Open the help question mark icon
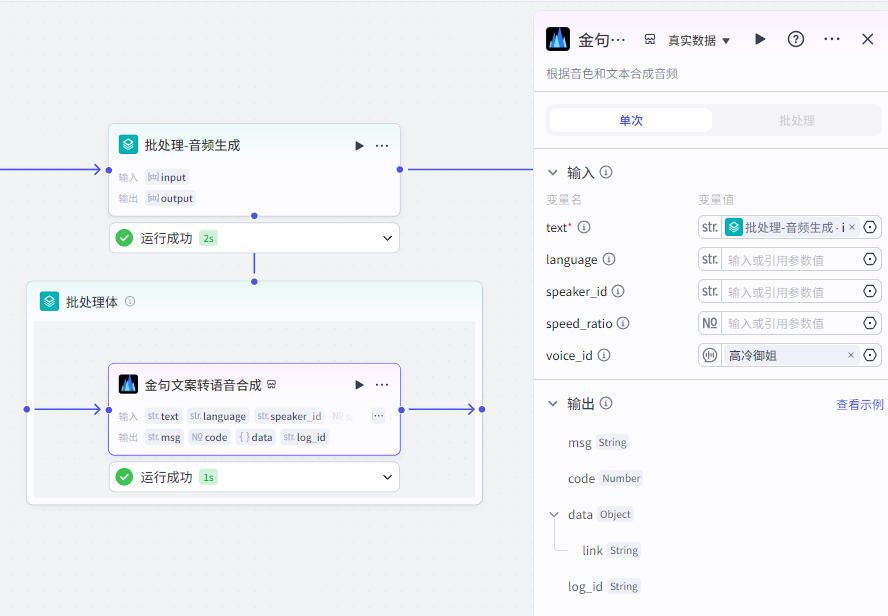888x616 pixels. click(x=796, y=39)
